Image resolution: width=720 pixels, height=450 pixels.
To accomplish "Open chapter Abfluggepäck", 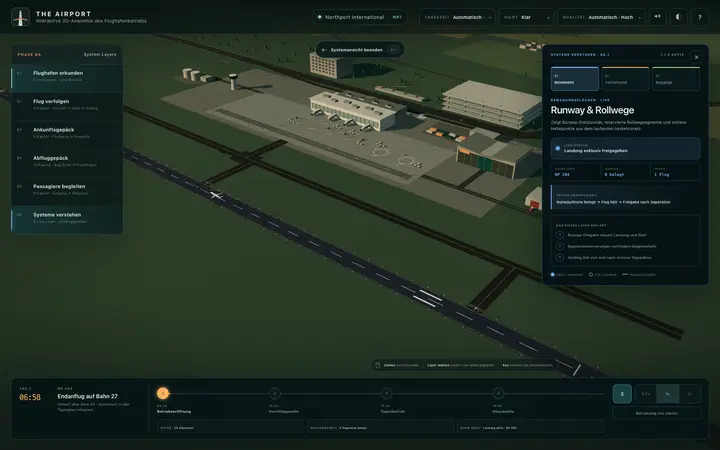I will coord(67,161).
